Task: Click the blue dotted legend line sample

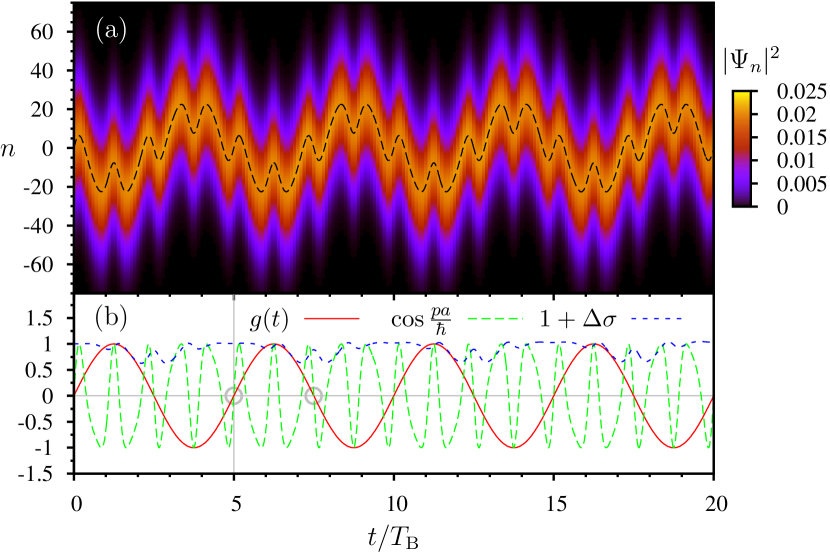Action: [x=656, y=319]
